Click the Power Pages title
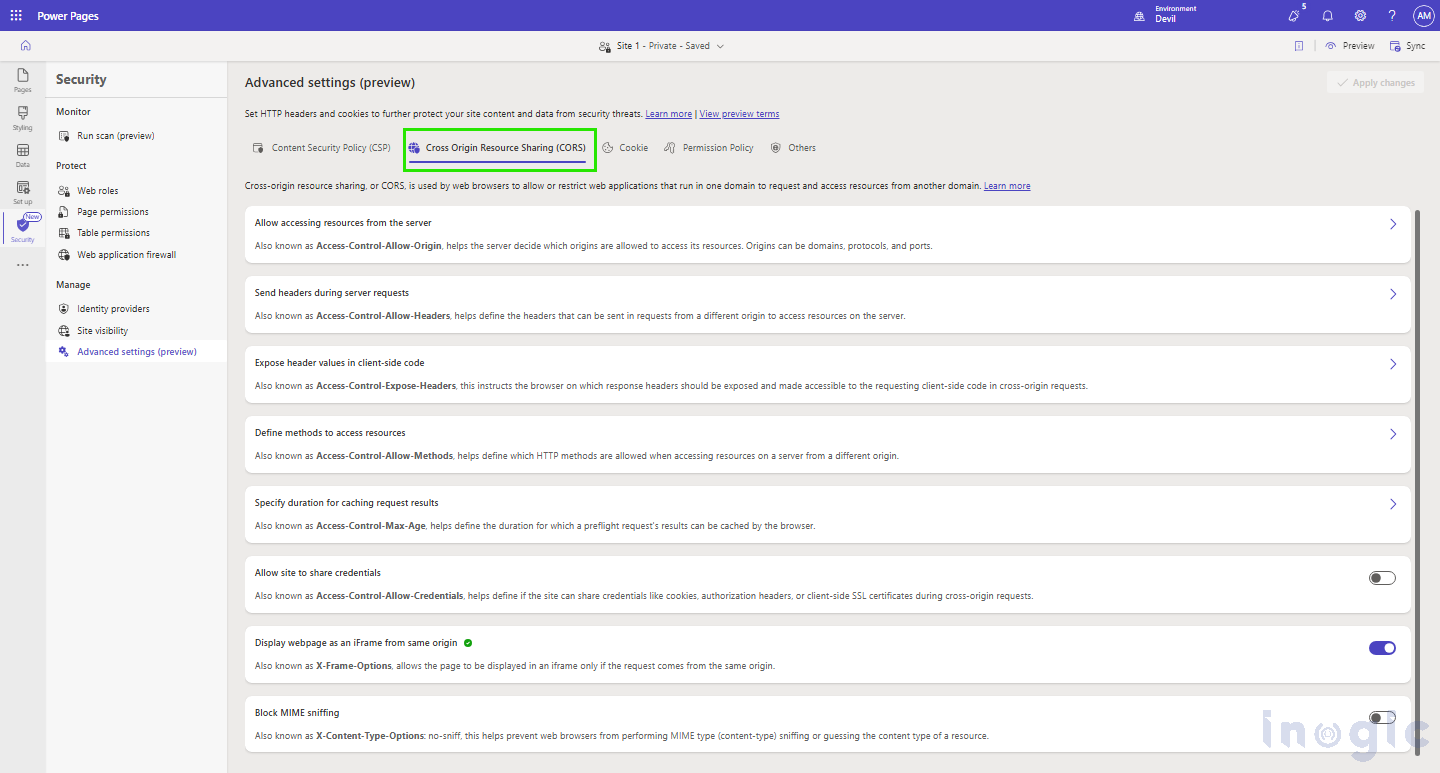1440x773 pixels. point(68,16)
